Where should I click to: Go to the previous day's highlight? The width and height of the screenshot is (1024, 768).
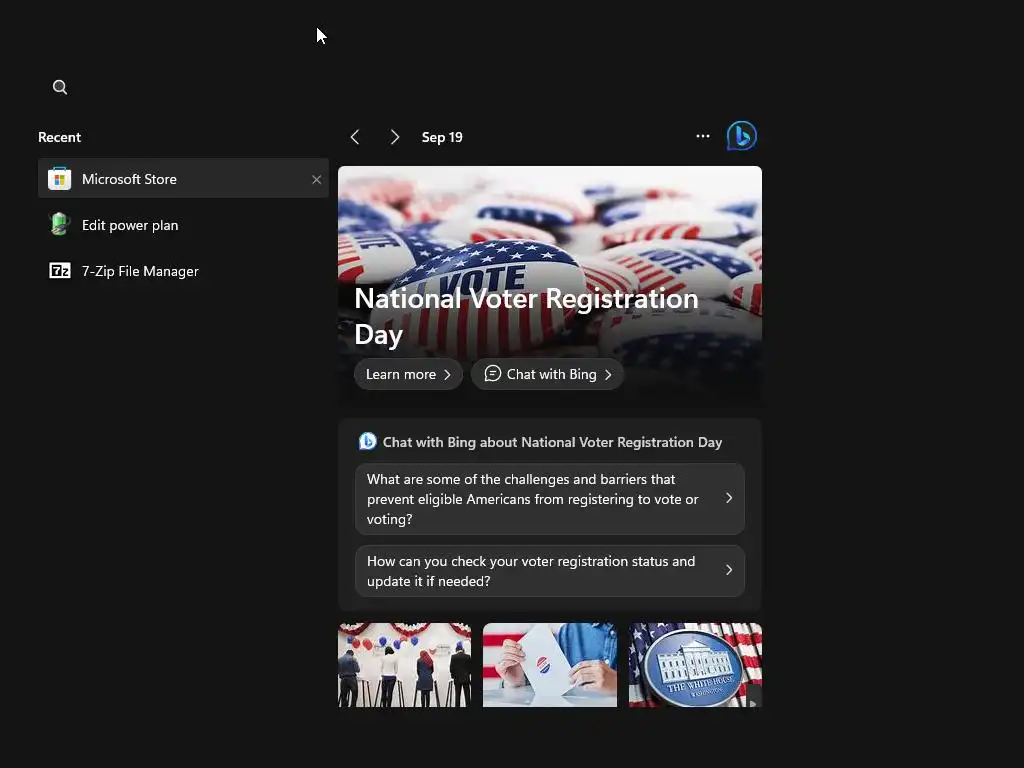(x=355, y=137)
